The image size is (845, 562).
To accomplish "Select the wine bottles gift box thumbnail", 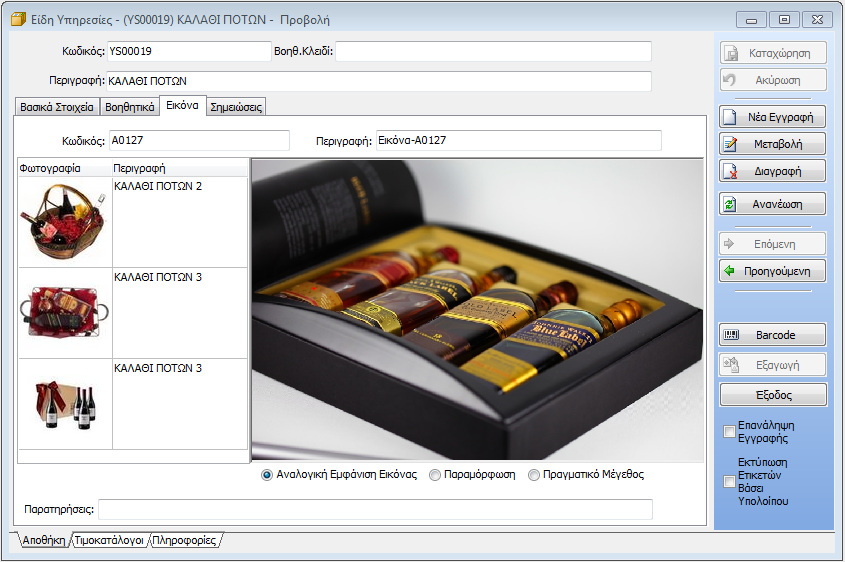I will pos(65,404).
